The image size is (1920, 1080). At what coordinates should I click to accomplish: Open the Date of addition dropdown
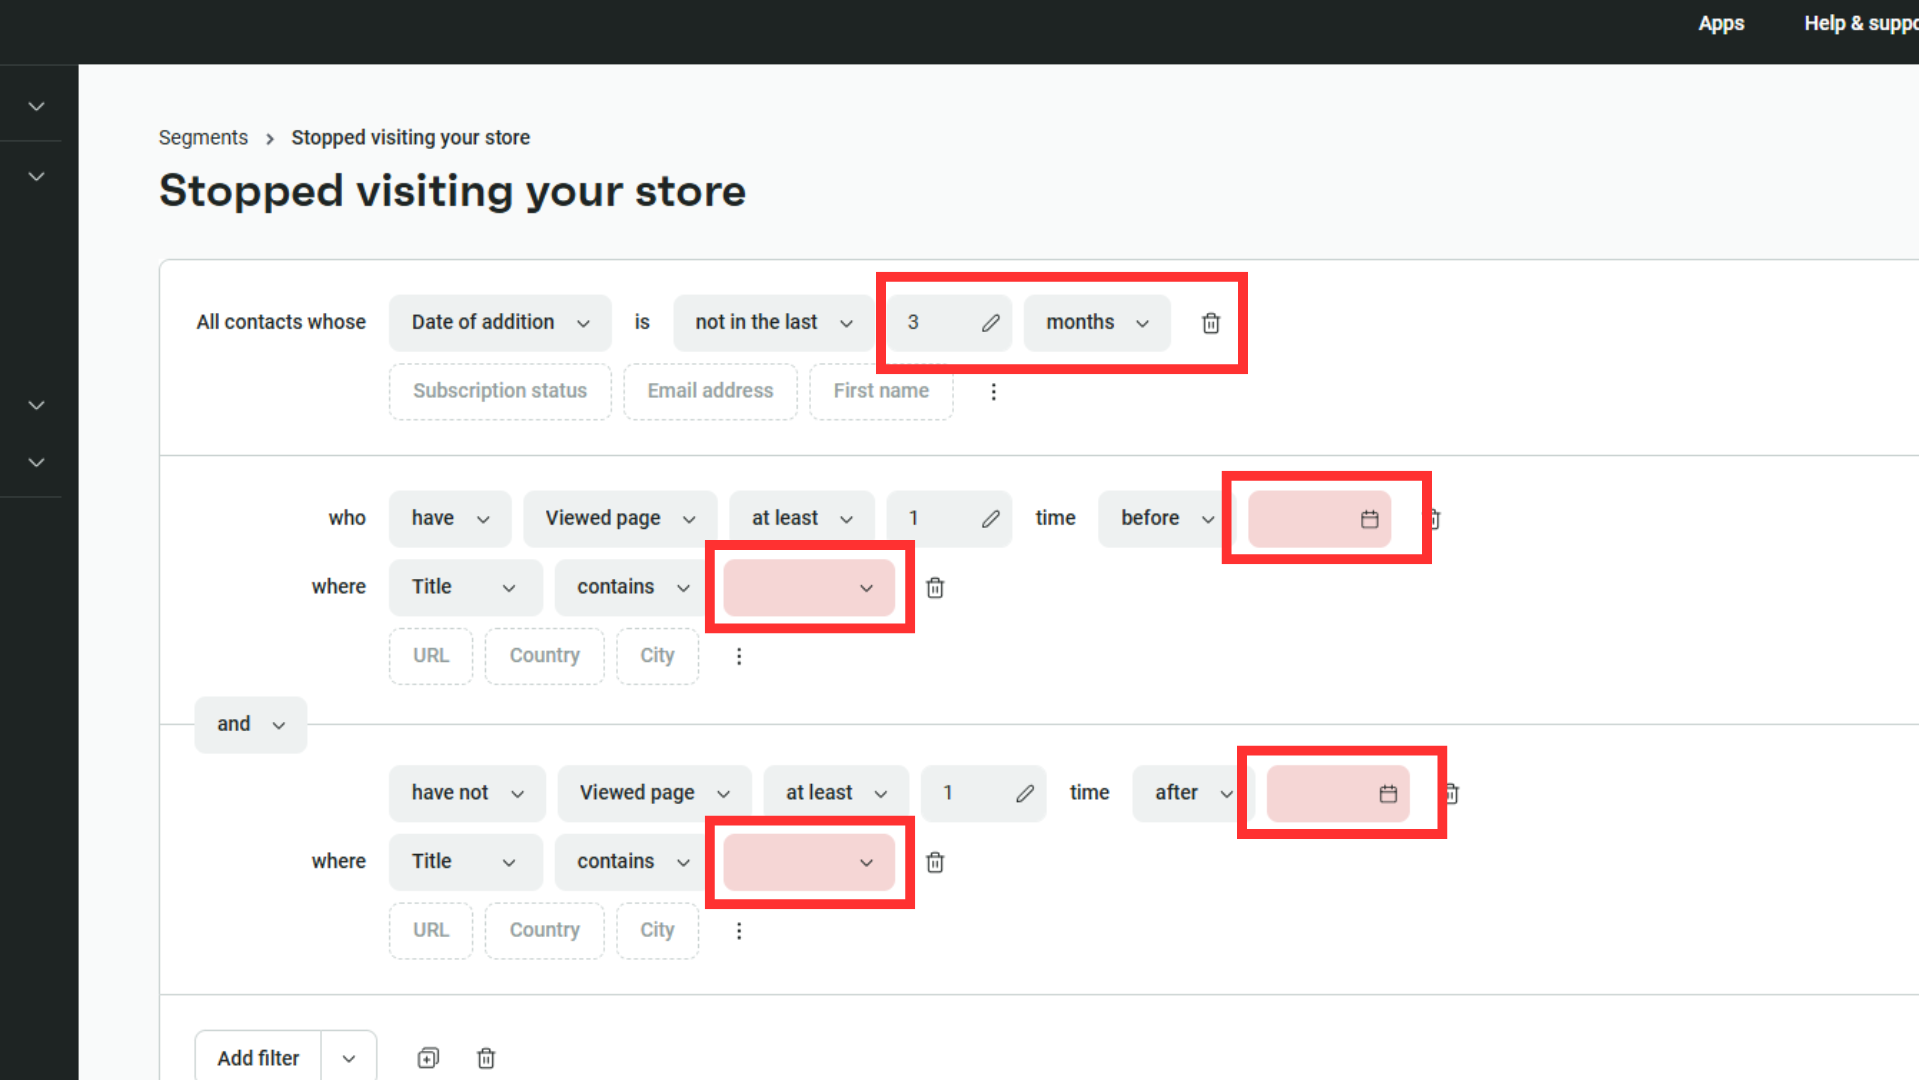click(500, 322)
